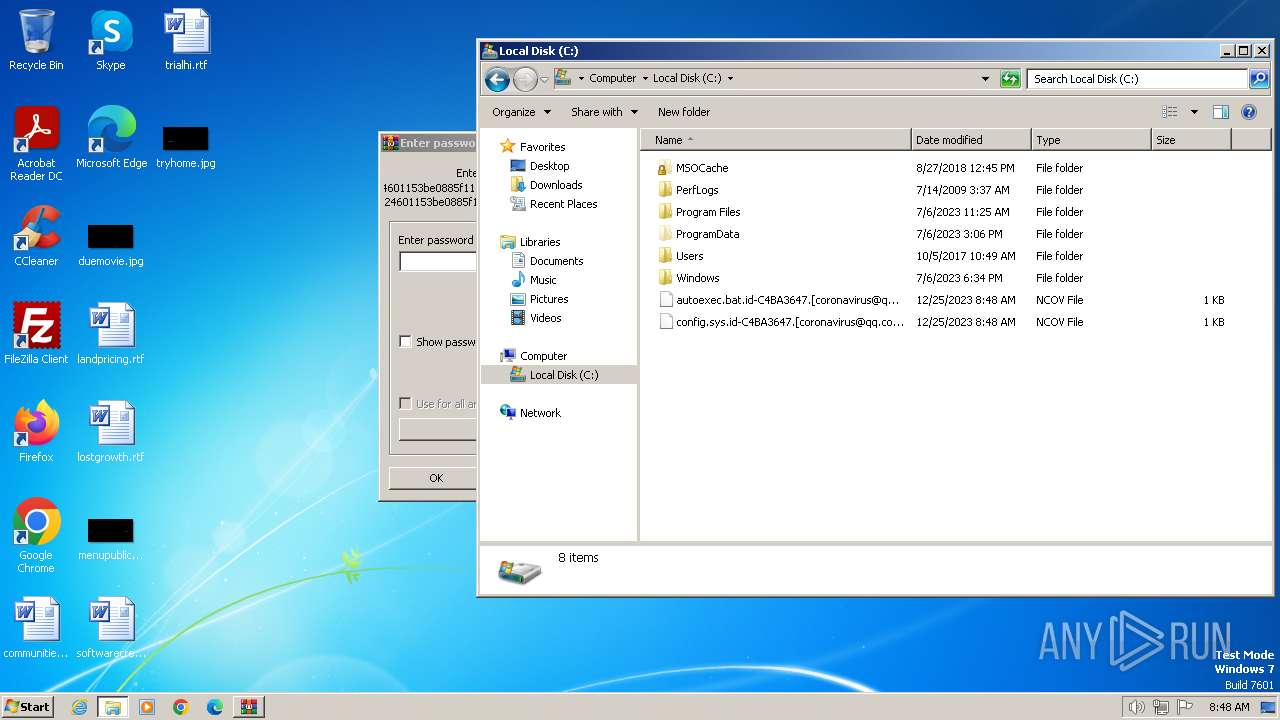Open Internet Explorer from the taskbar
Image resolution: width=1280 pixels, height=720 pixels.
point(79,707)
